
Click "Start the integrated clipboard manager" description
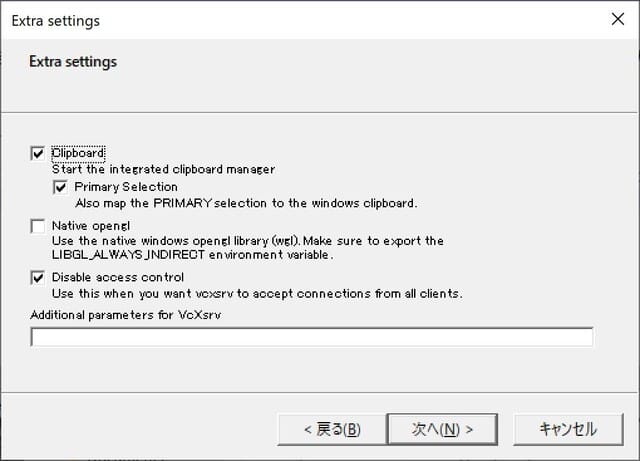pyautogui.click(x=163, y=170)
